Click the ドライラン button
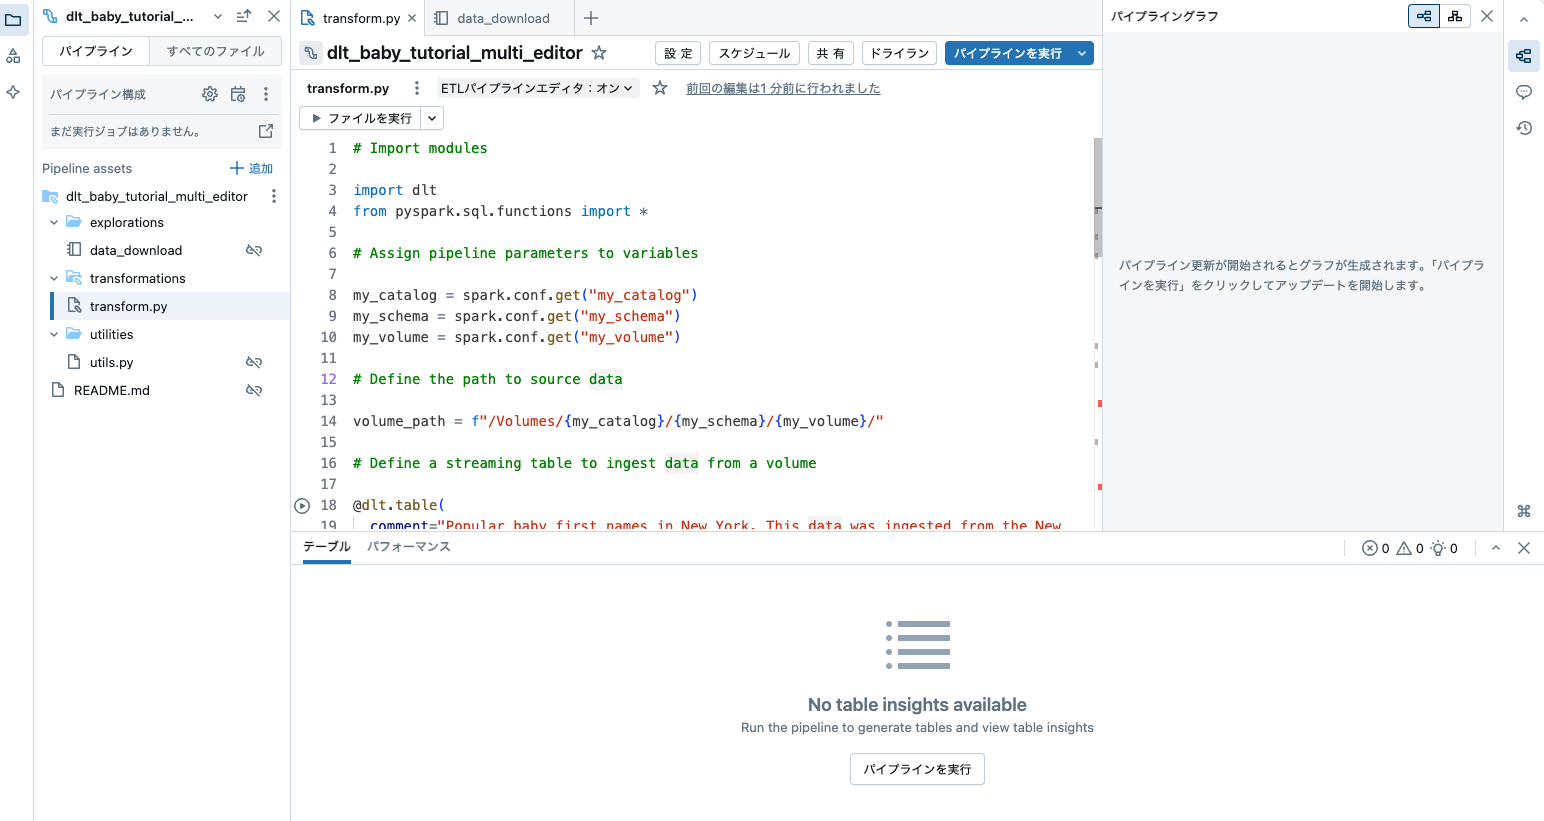1544x821 pixels. pos(899,53)
